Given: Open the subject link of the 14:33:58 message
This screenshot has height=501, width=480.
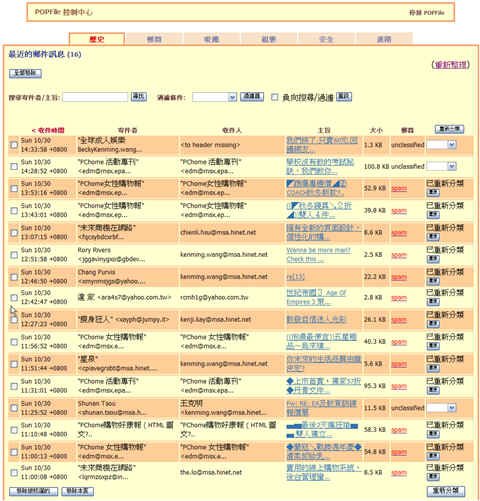Looking at the screenshot, I should pyautogui.click(x=322, y=145).
